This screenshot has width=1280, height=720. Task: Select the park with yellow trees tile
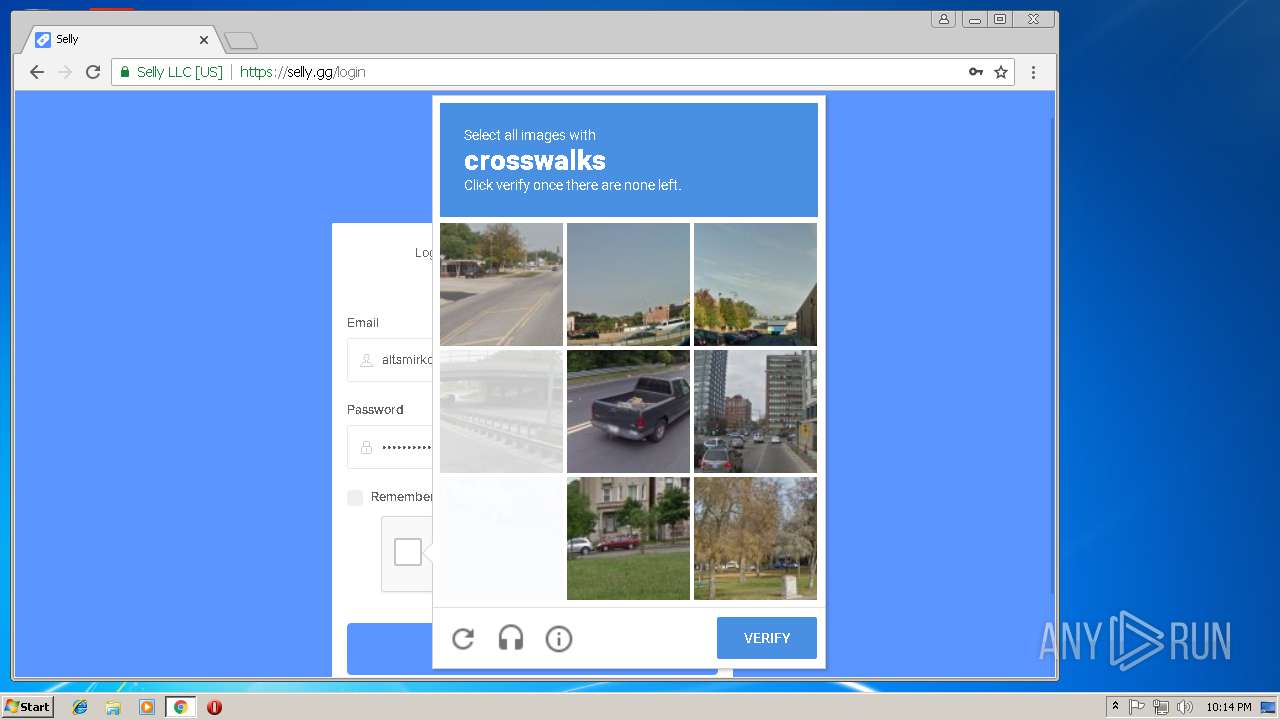pos(755,538)
